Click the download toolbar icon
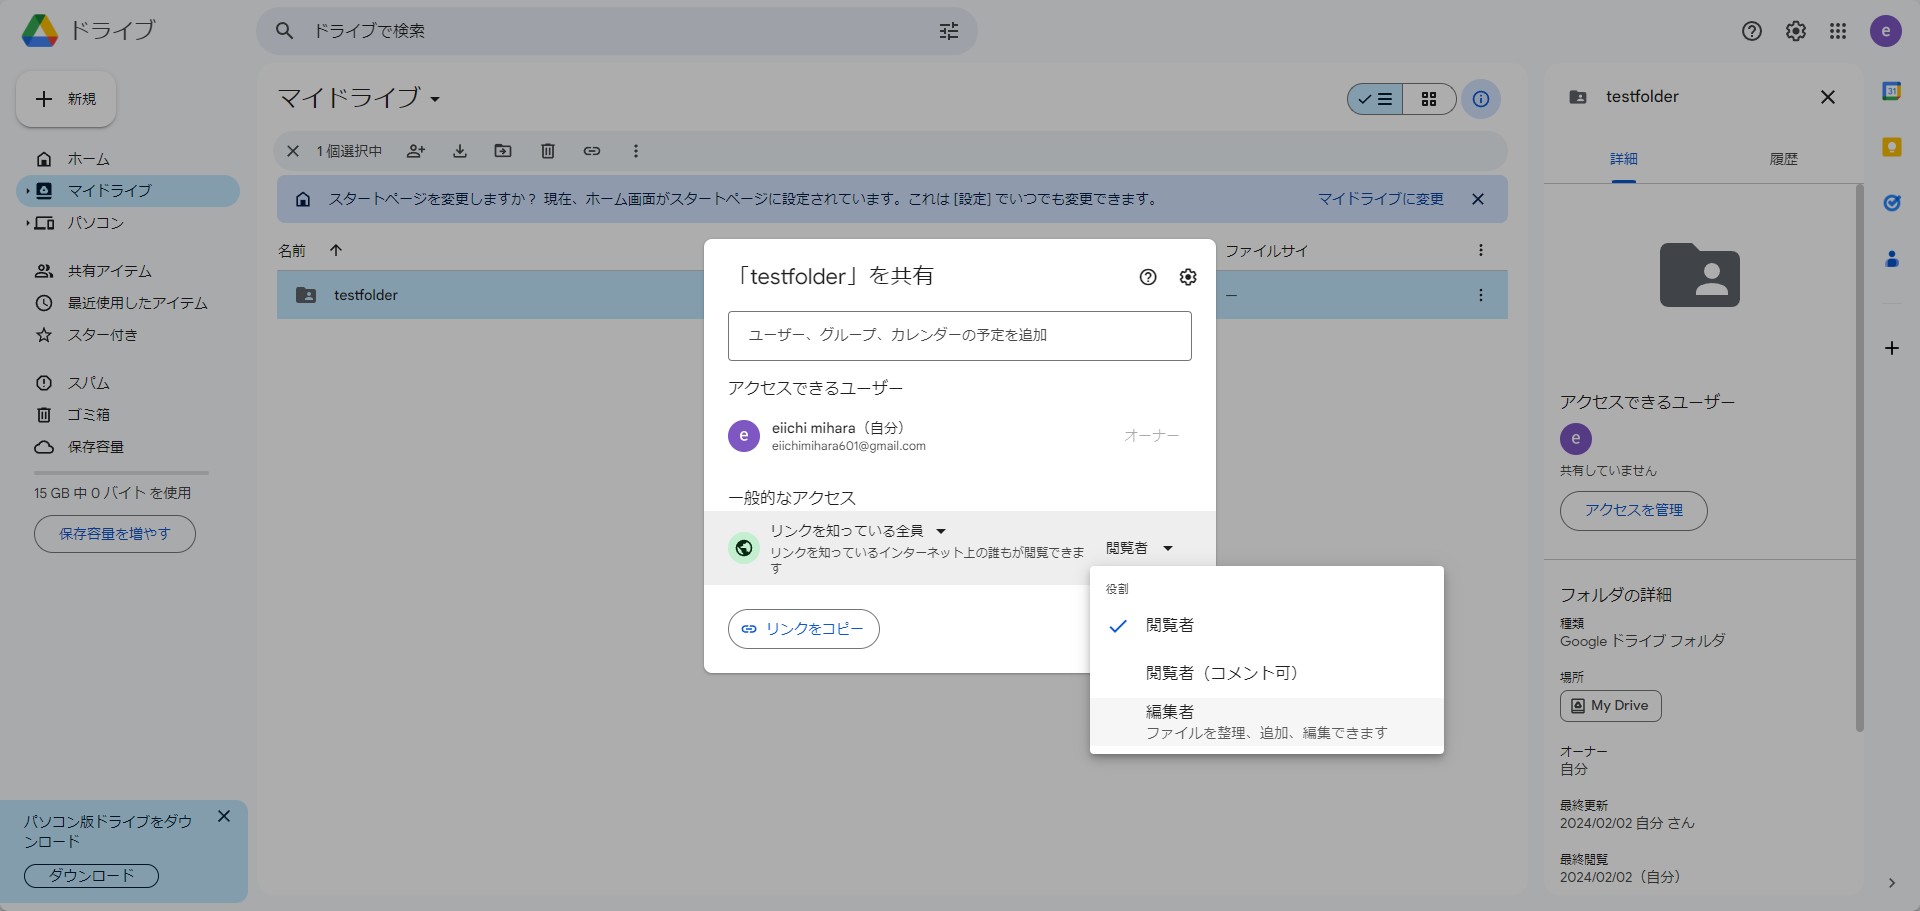The width and height of the screenshot is (1920, 911). (460, 151)
